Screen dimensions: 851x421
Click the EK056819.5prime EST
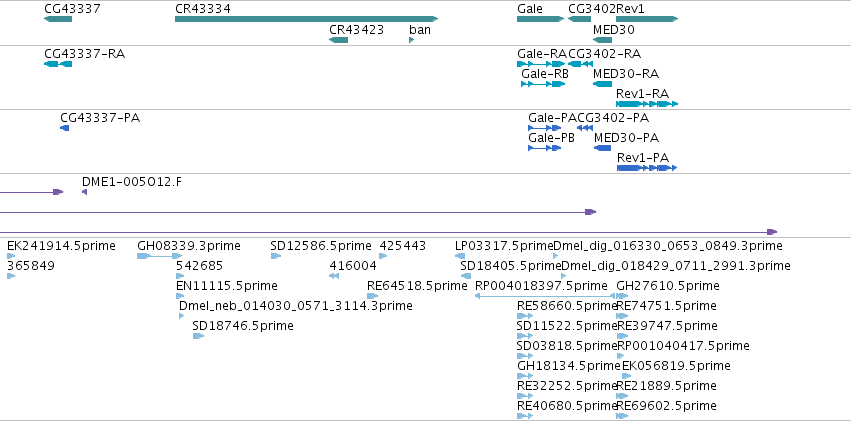[x=625, y=376]
